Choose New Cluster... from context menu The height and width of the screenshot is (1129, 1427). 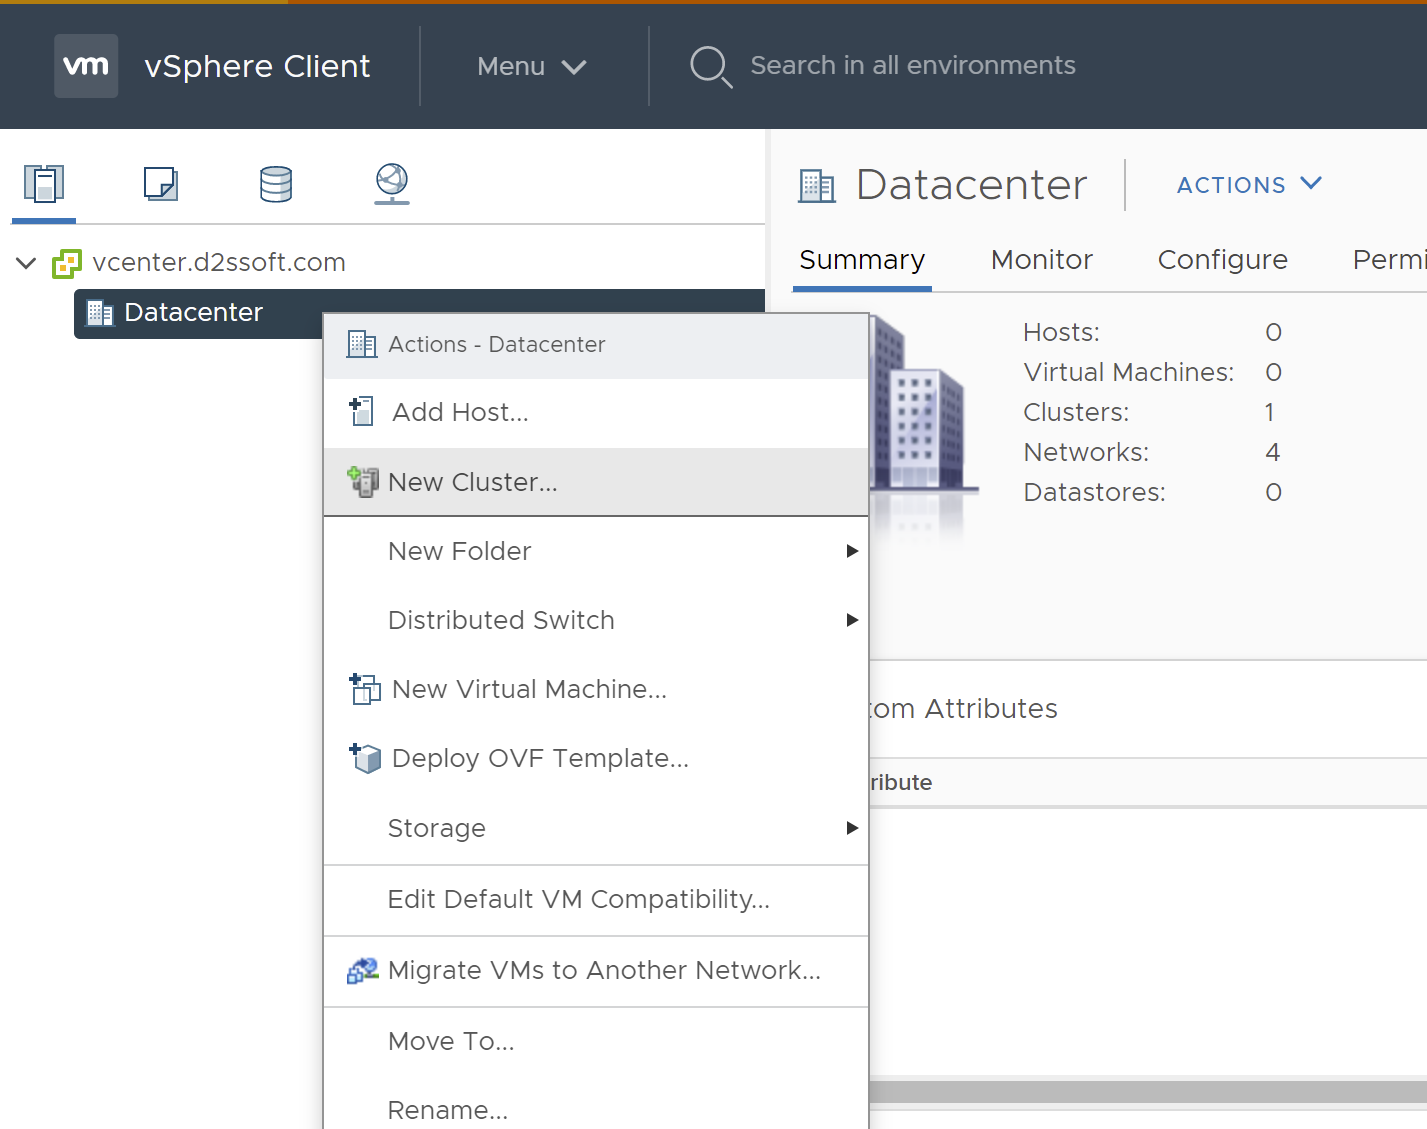pos(473,482)
